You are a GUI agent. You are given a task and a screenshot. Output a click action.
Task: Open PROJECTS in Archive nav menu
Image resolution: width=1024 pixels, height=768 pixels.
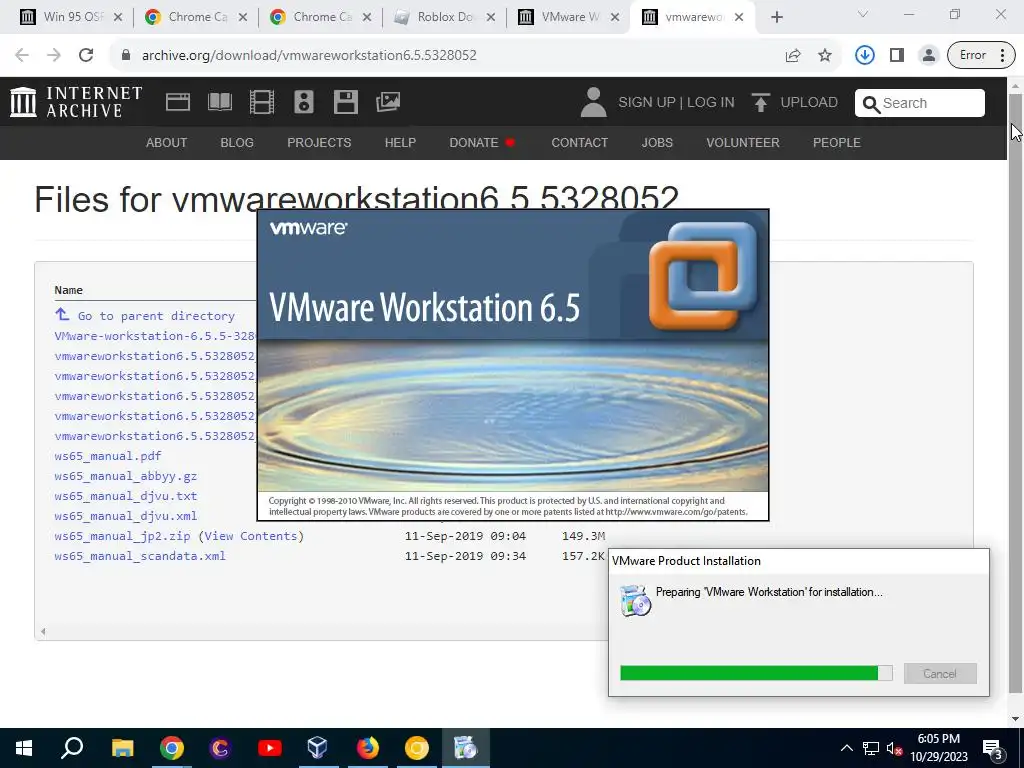click(x=319, y=142)
